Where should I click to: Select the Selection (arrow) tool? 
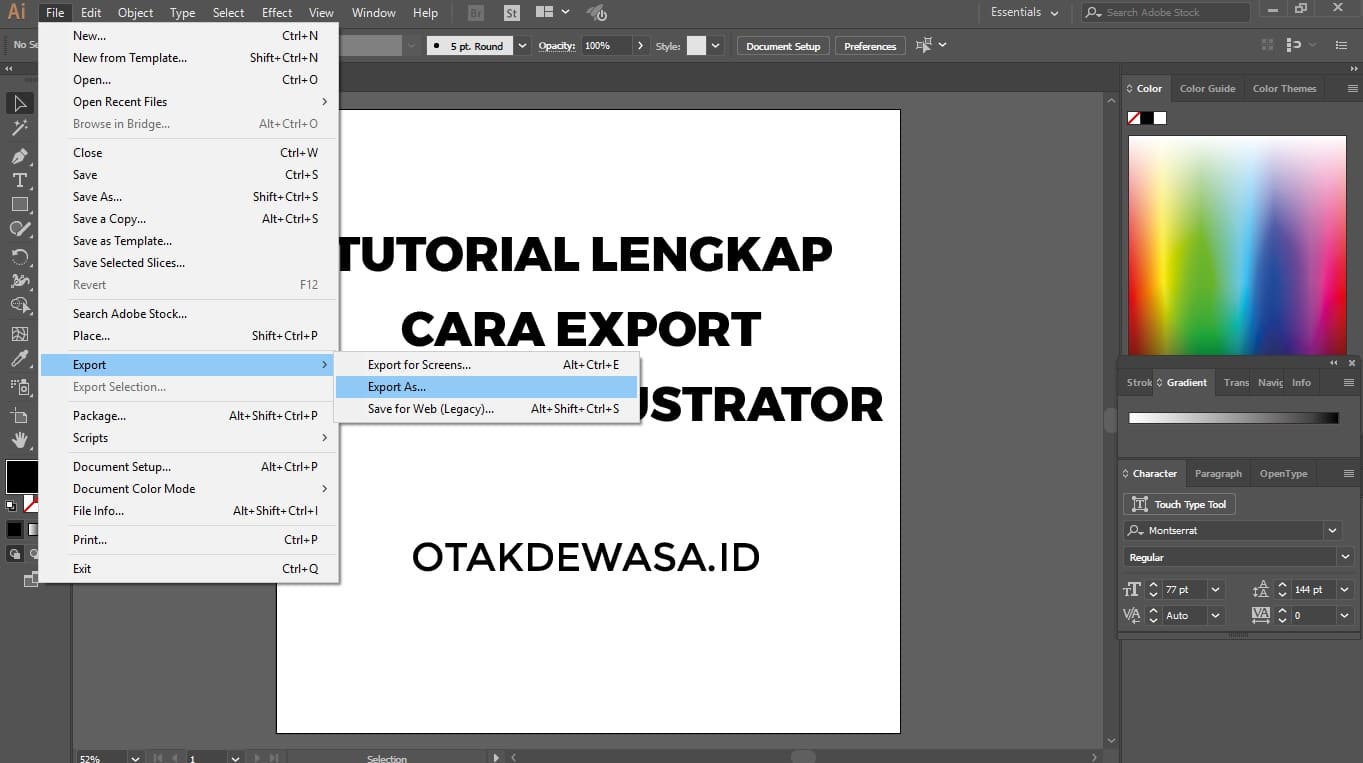point(19,103)
